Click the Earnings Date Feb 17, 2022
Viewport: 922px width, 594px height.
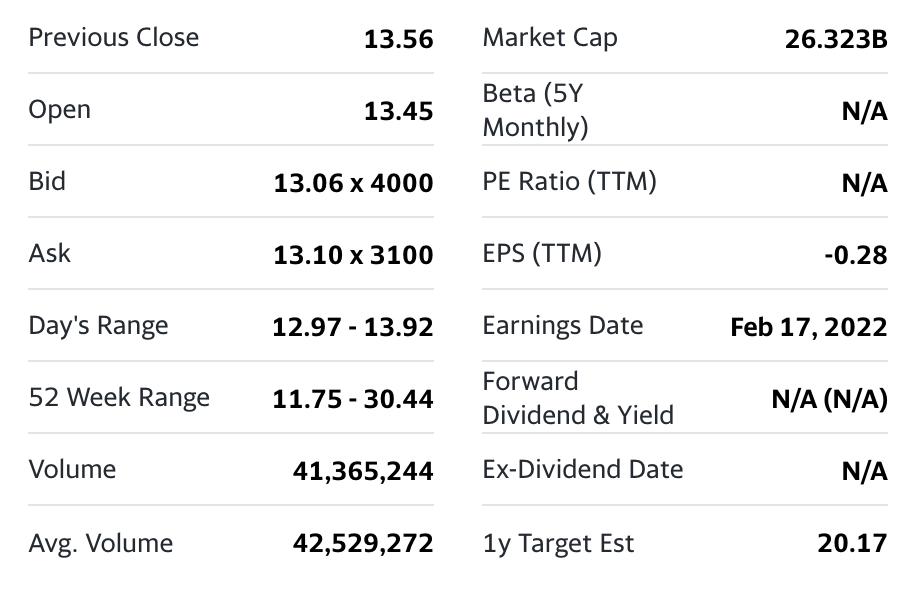tap(808, 328)
